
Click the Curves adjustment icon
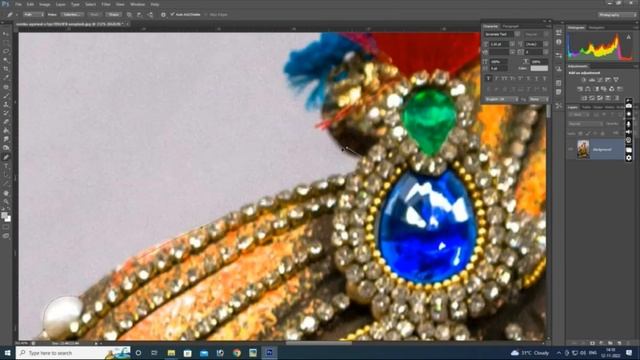[600, 80]
